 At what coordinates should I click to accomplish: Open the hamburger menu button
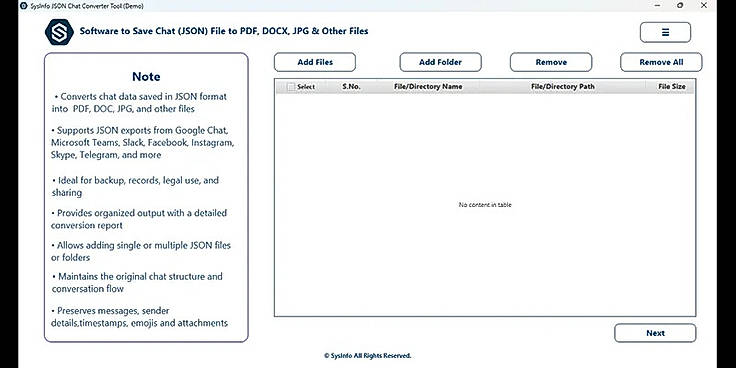coord(665,32)
